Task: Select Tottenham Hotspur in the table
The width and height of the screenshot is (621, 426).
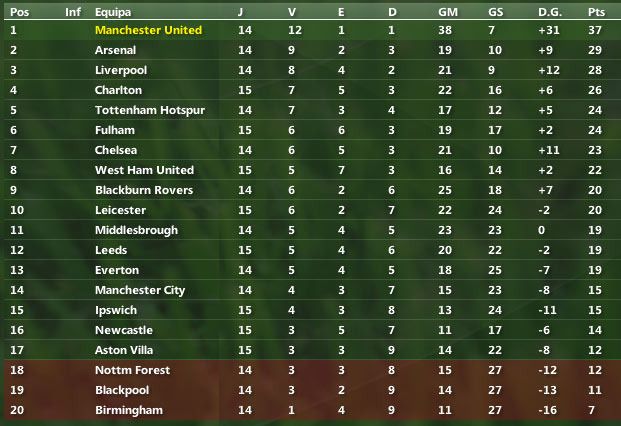Action: [x=149, y=110]
